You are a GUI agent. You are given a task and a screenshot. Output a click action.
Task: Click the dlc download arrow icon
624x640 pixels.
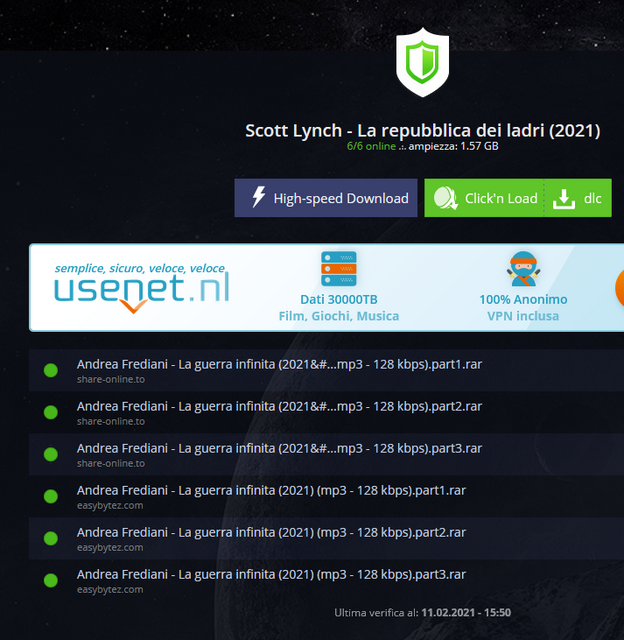564,199
